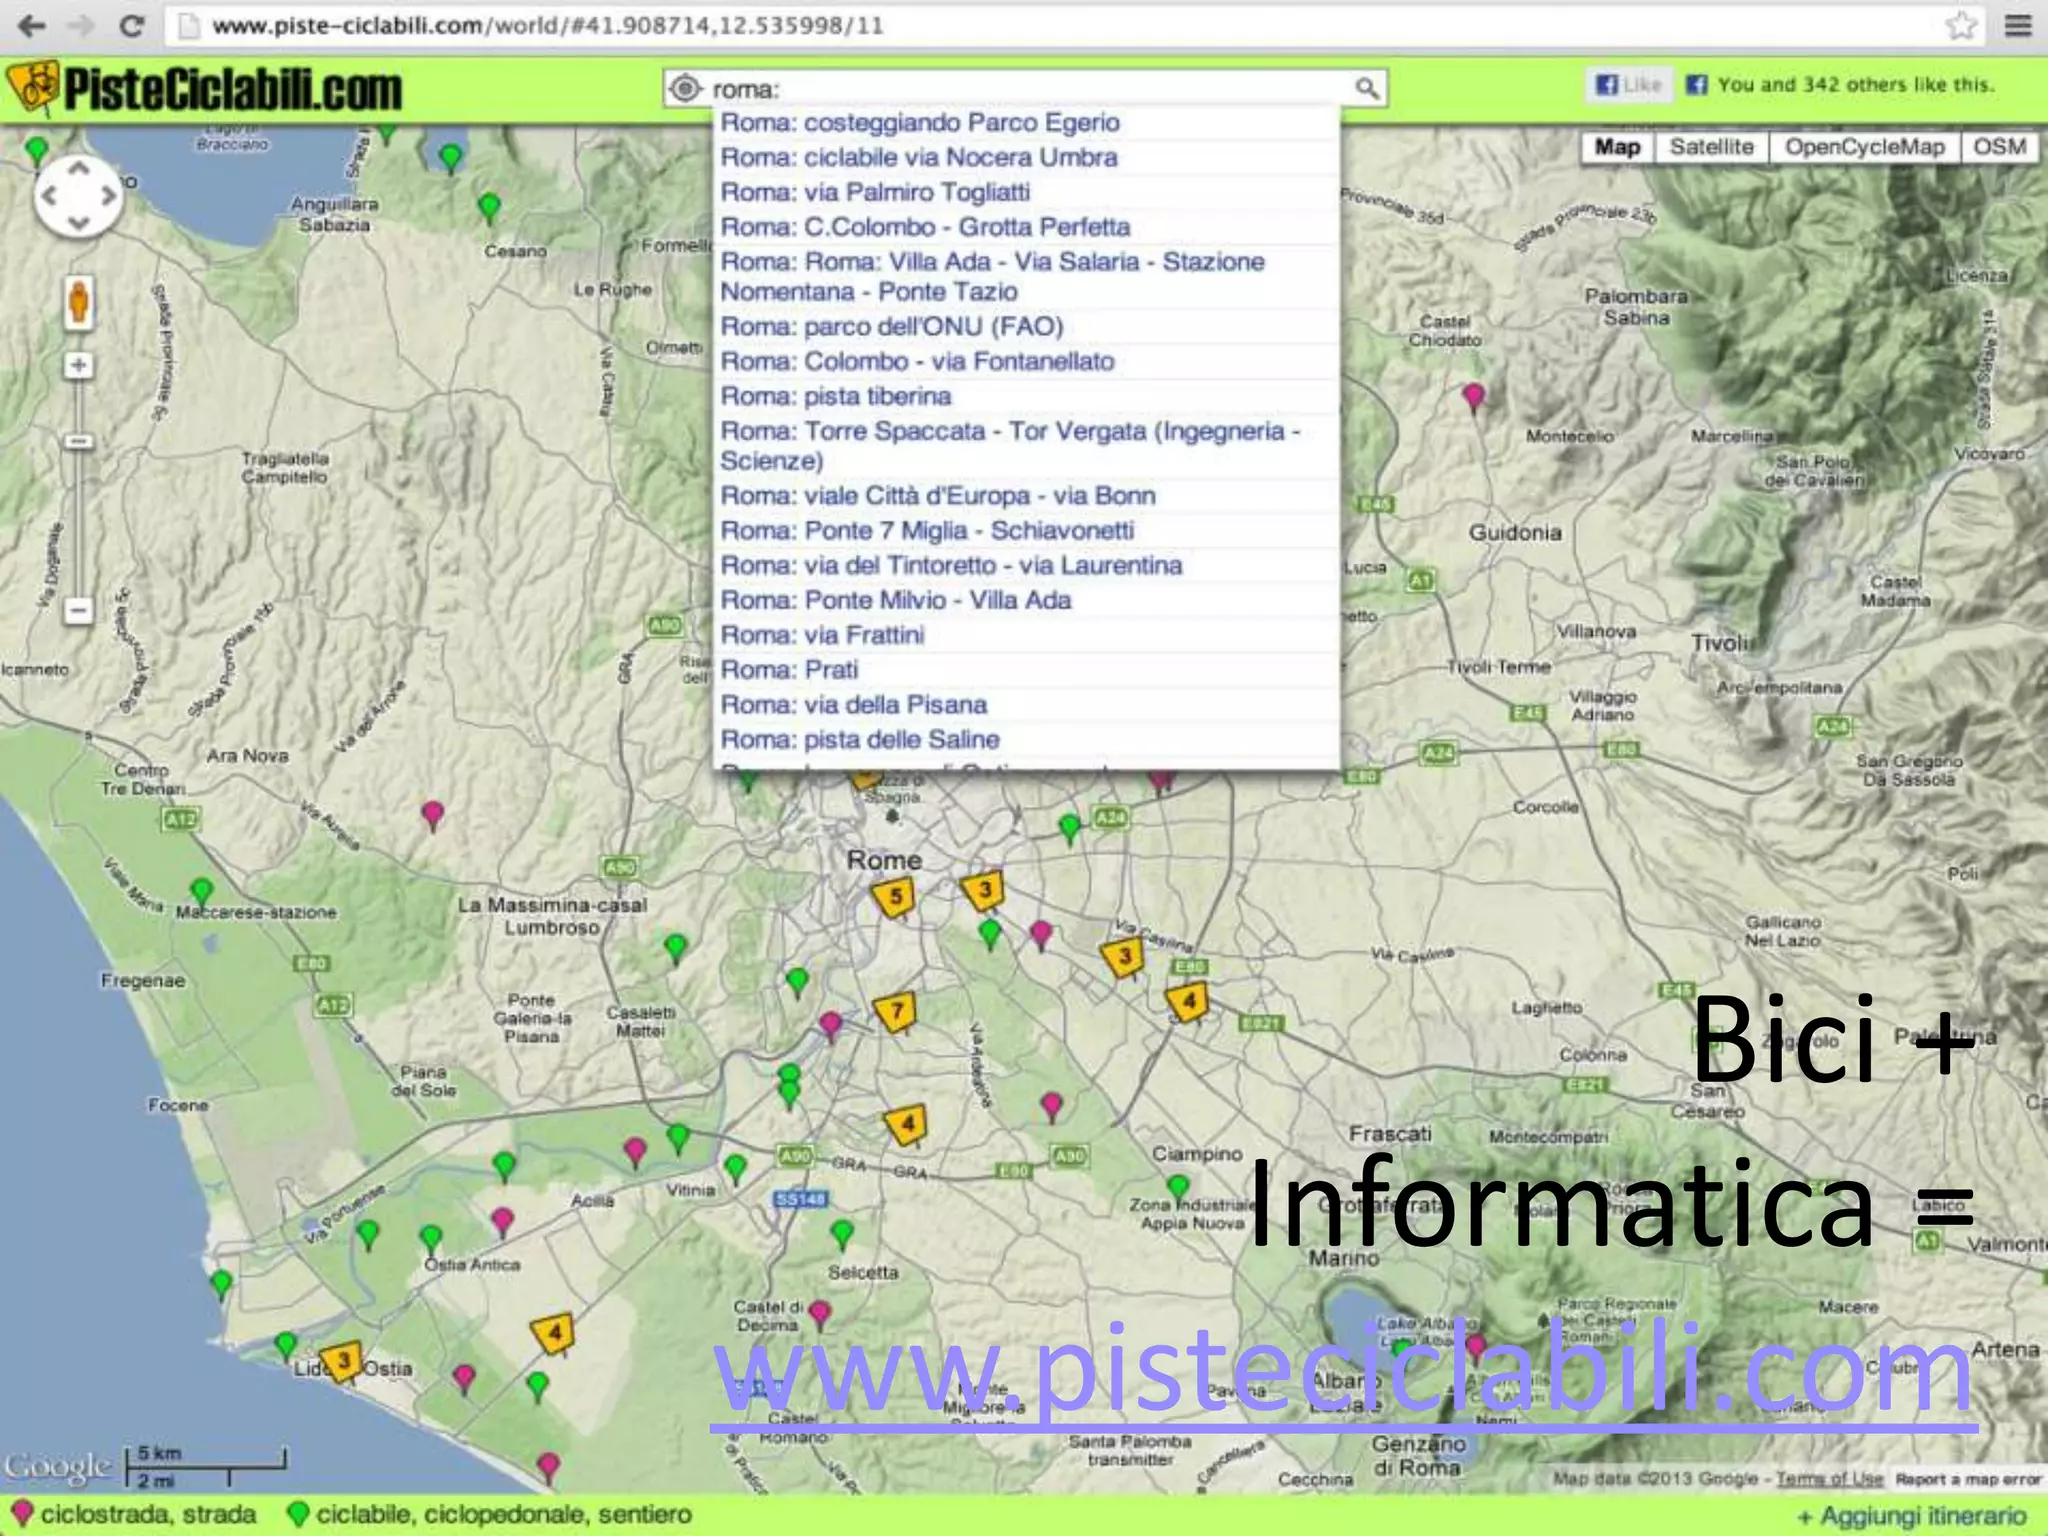Click magenta pin west of Rome near Via Aurelia
The image size is (2048, 1536).
432,815
